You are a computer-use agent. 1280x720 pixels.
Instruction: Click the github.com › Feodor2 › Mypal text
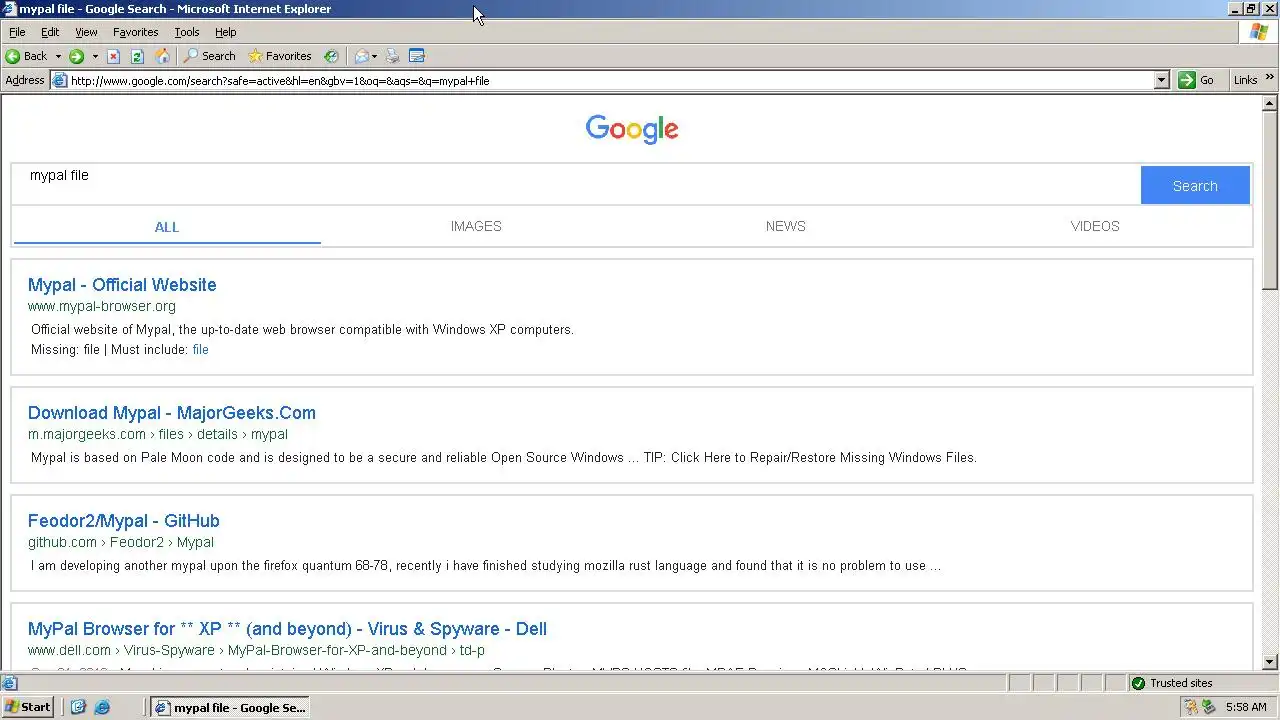click(x=121, y=543)
